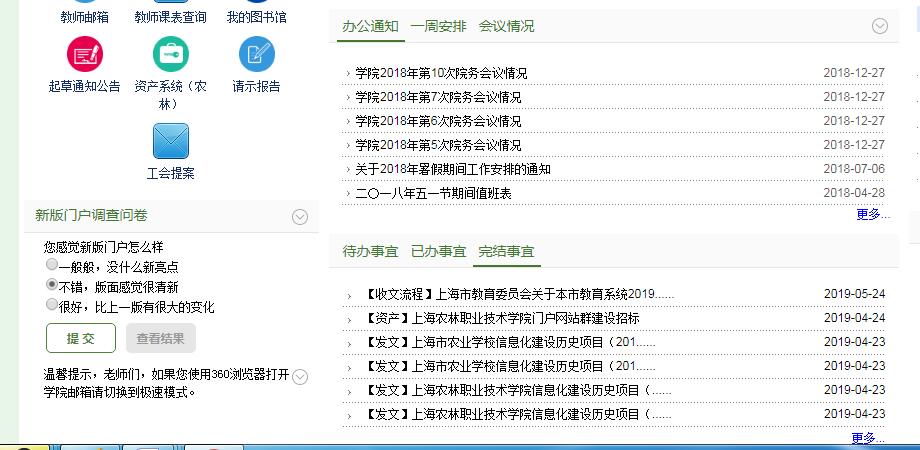This screenshot has height=450, width=920.
Task: Click the 查看结果 button
Action: 160,338
